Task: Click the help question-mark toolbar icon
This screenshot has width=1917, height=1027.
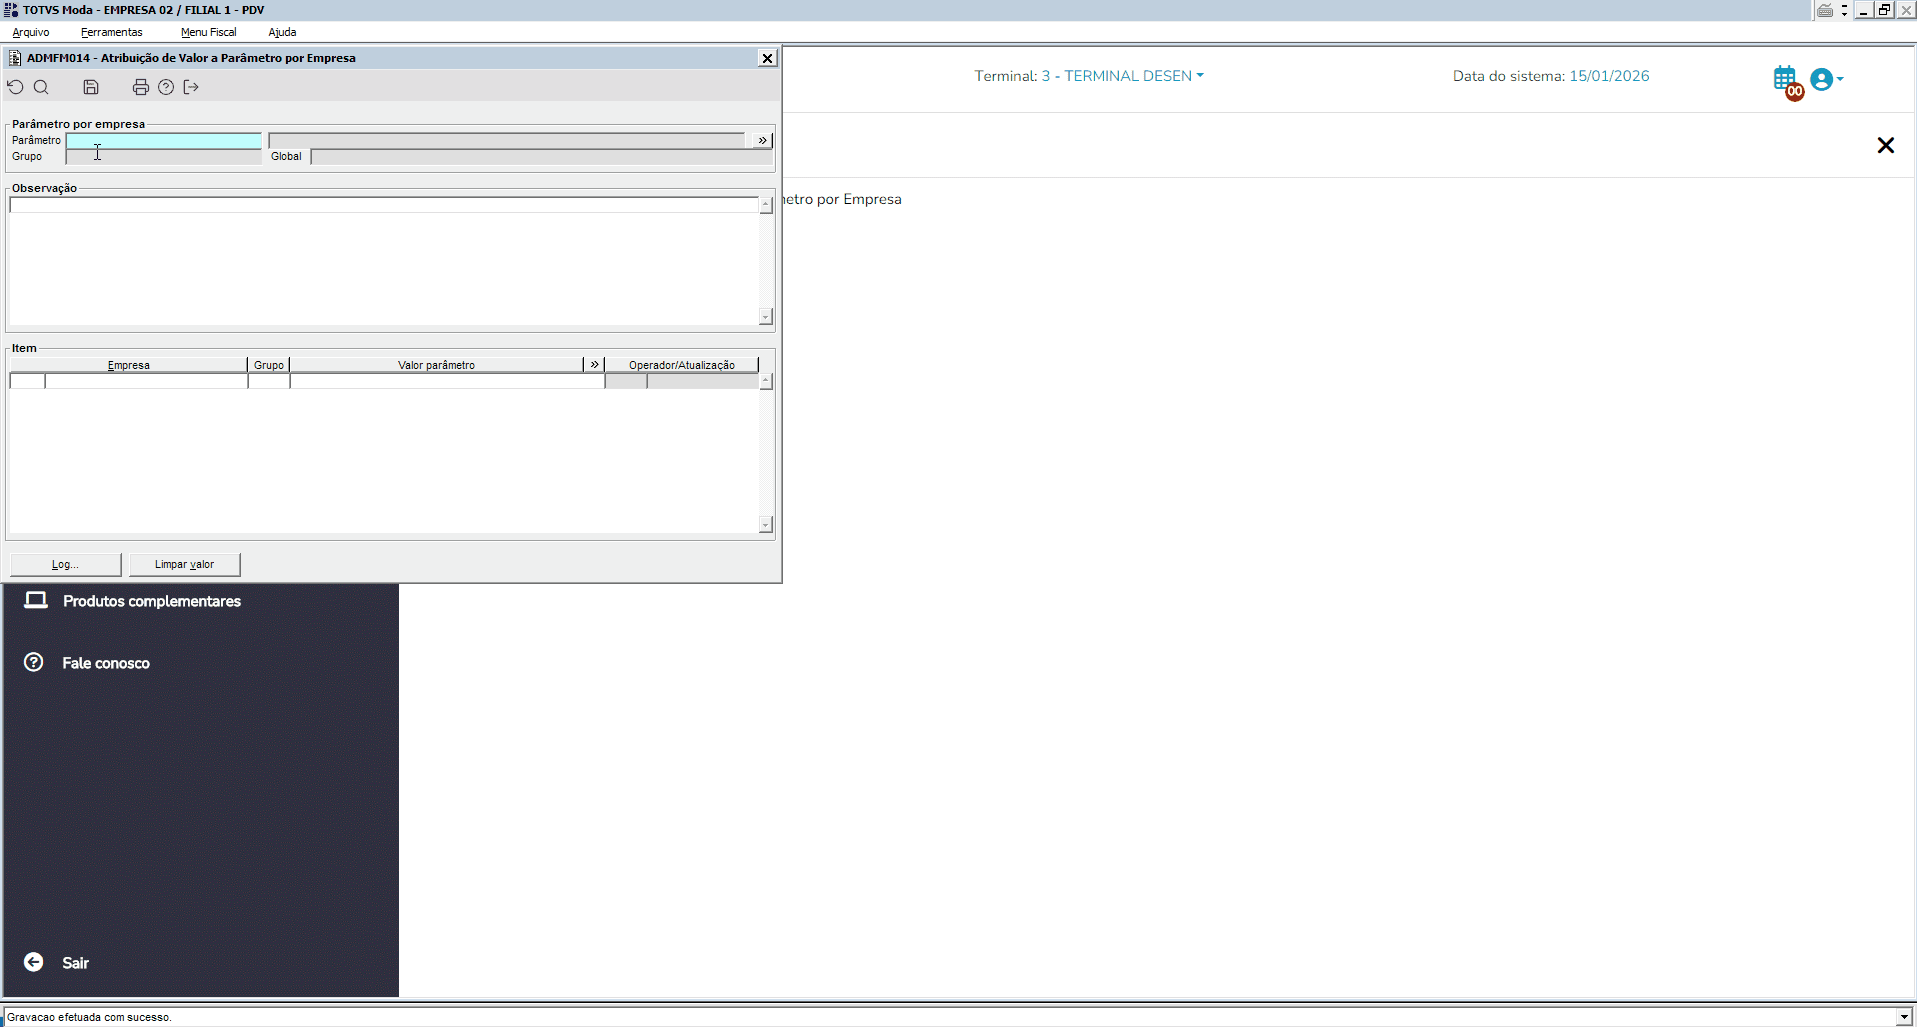Action: pyautogui.click(x=166, y=87)
